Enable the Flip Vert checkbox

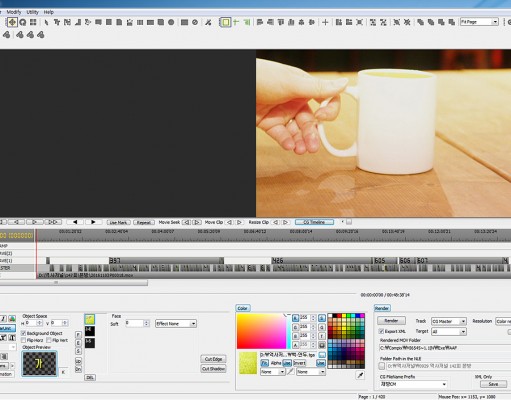click(x=49, y=340)
